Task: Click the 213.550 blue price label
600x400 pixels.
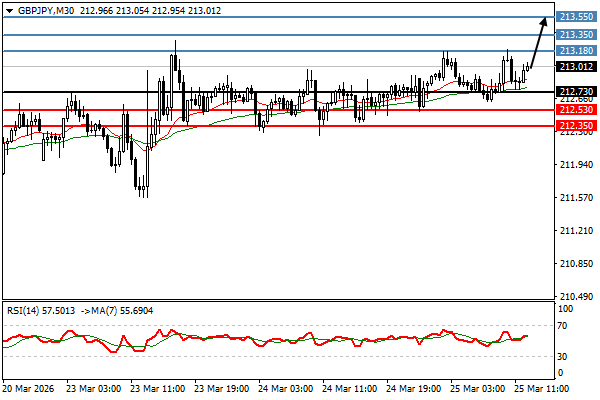Action: tap(575, 17)
